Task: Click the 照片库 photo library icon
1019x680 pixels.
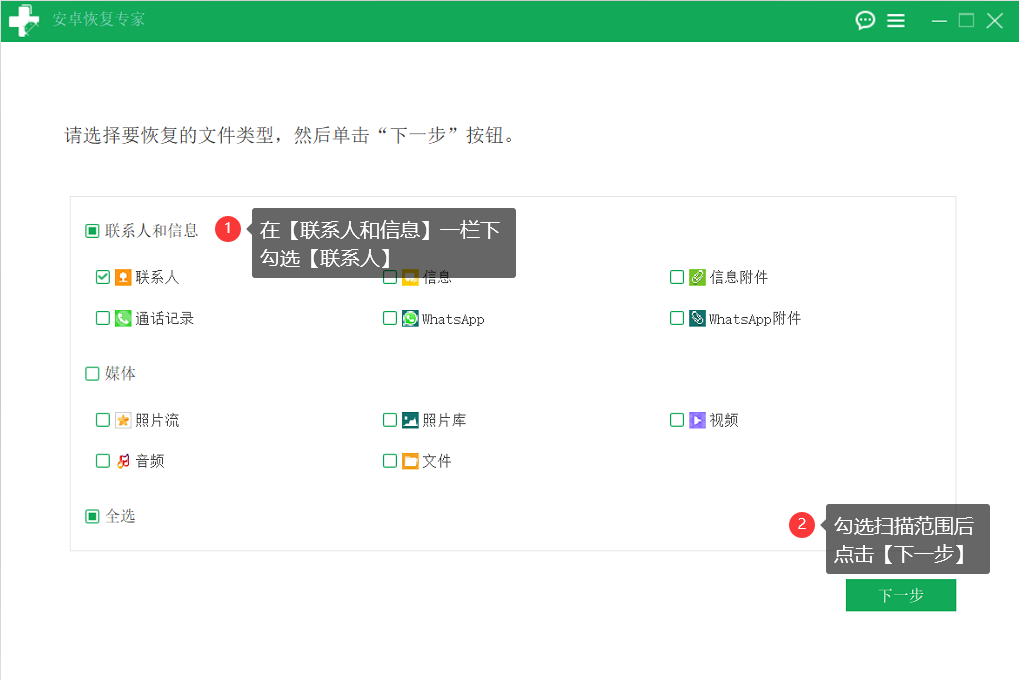Action: [409, 420]
